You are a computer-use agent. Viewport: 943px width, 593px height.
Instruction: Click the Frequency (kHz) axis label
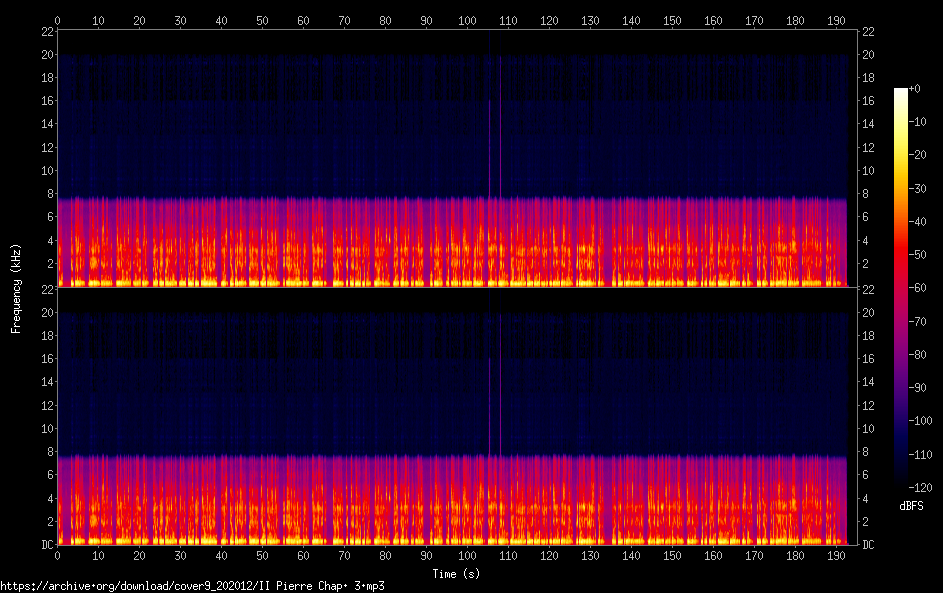[x=16, y=289]
